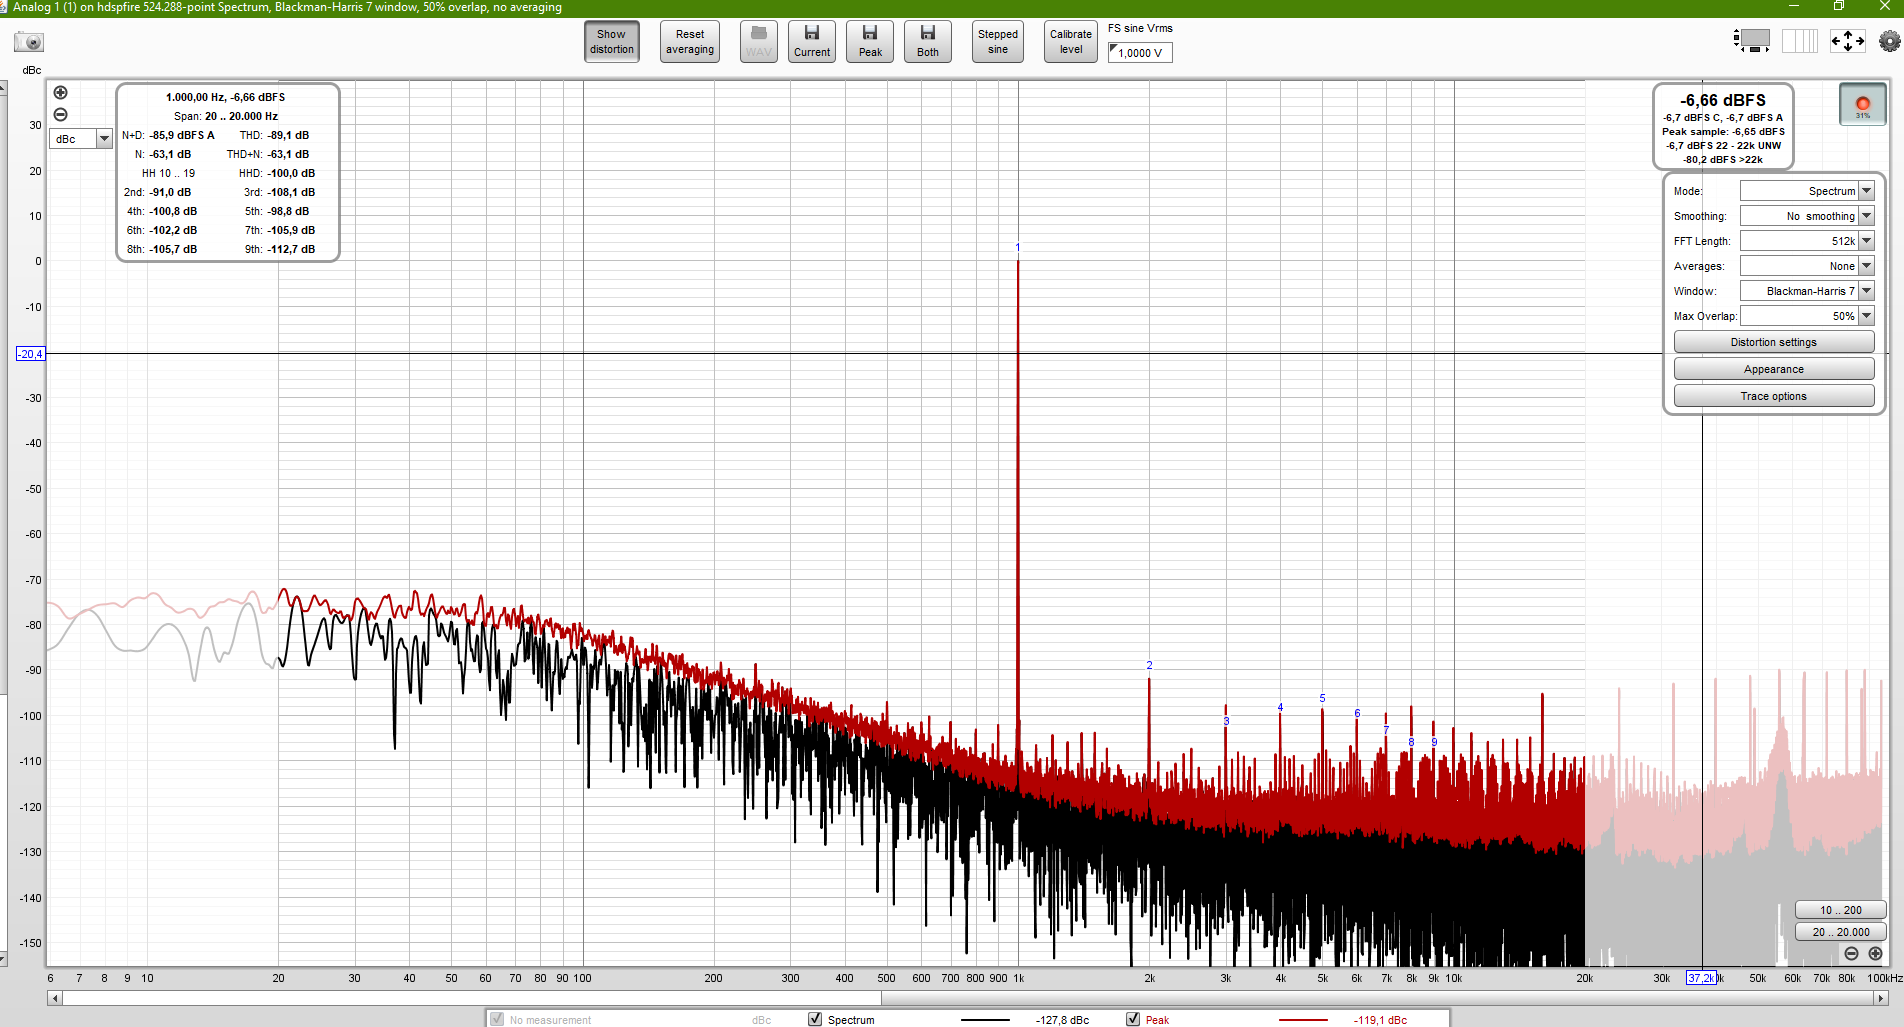1904x1027 pixels.
Task: Zoom out the vertical axis with the minus icon
Action: [x=60, y=115]
